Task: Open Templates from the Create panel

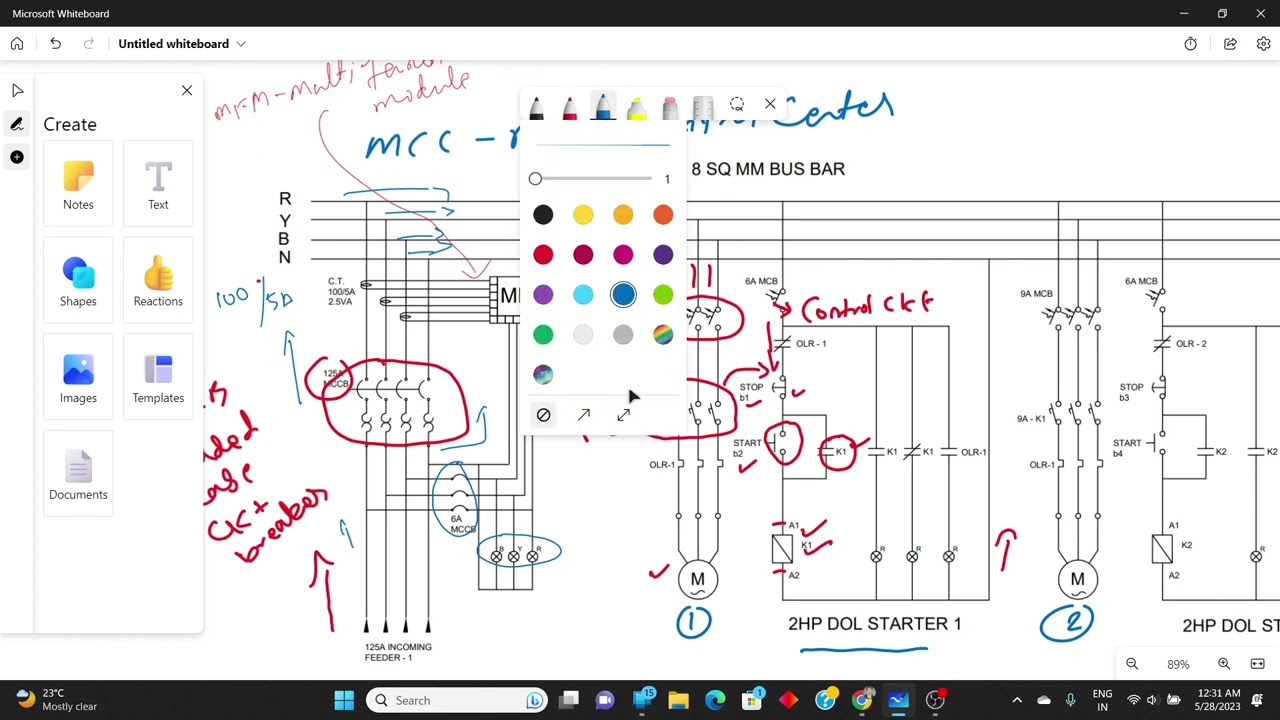Action: click(x=158, y=377)
